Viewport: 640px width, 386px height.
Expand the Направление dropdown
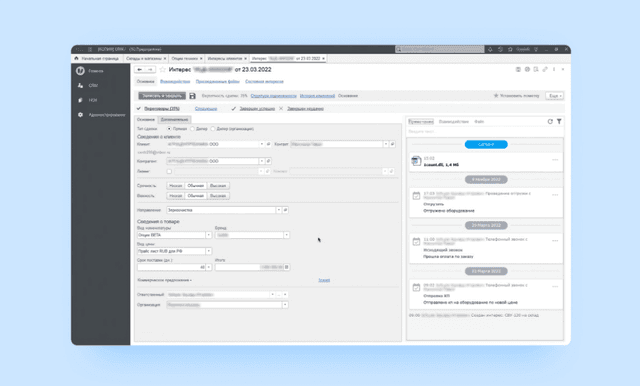[279, 210]
